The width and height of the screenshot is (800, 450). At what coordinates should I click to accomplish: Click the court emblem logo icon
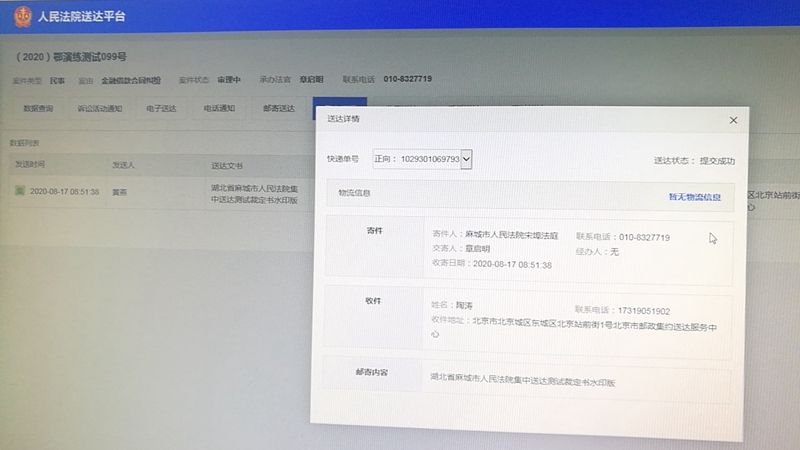coord(22,17)
